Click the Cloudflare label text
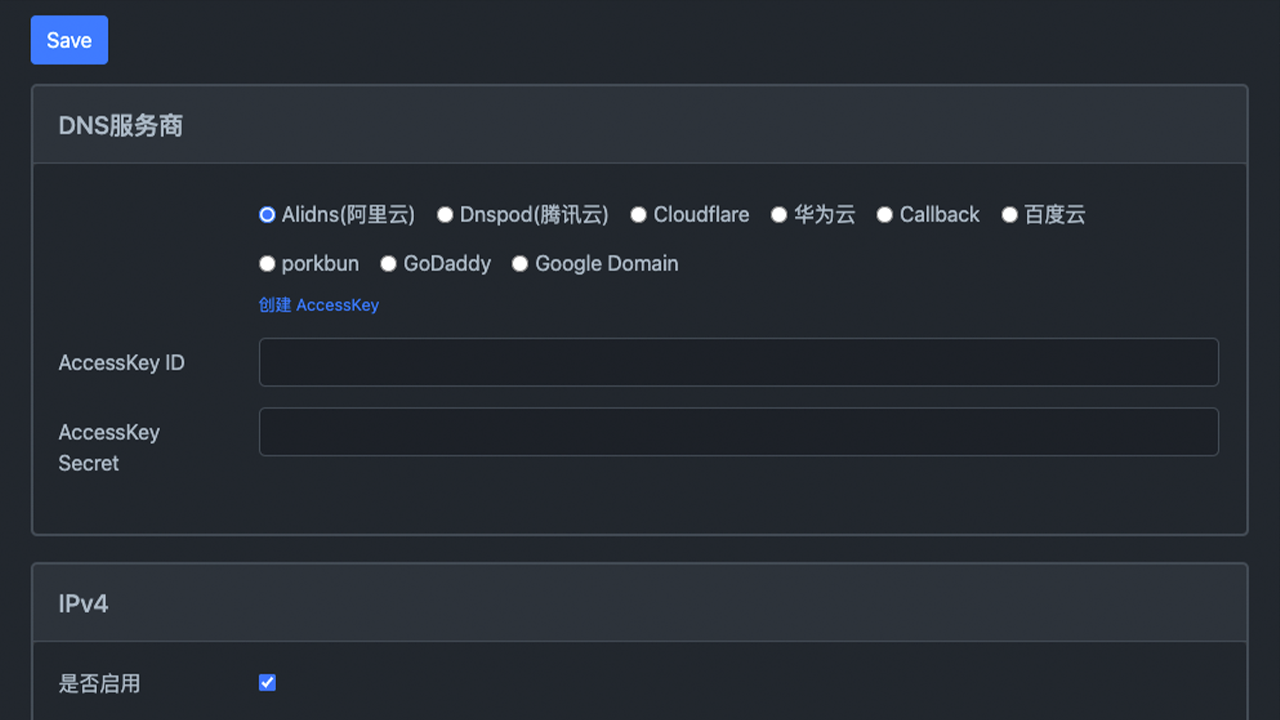This screenshot has width=1280, height=720. click(x=701, y=215)
